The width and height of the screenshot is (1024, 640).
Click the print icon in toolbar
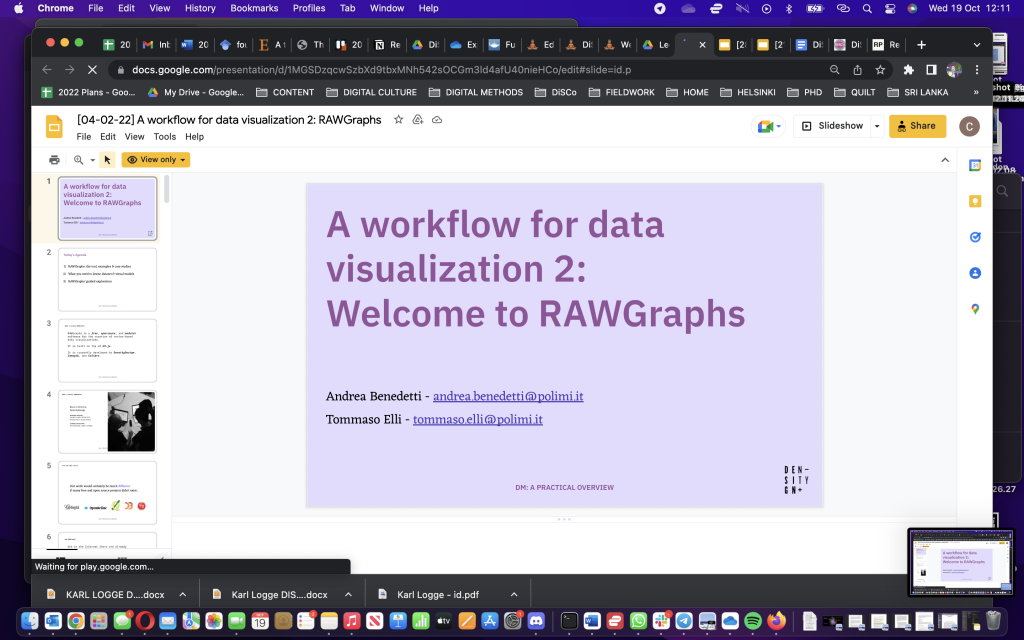tap(54, 160)
